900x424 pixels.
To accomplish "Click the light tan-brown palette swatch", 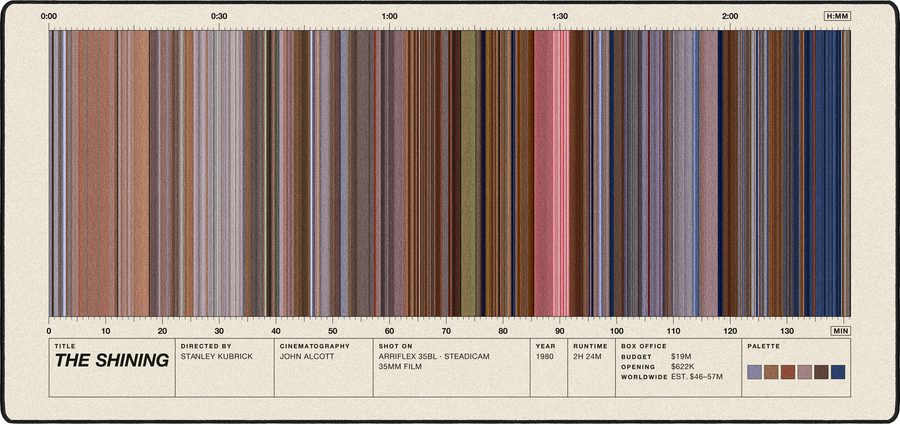I will click(771, 372).
